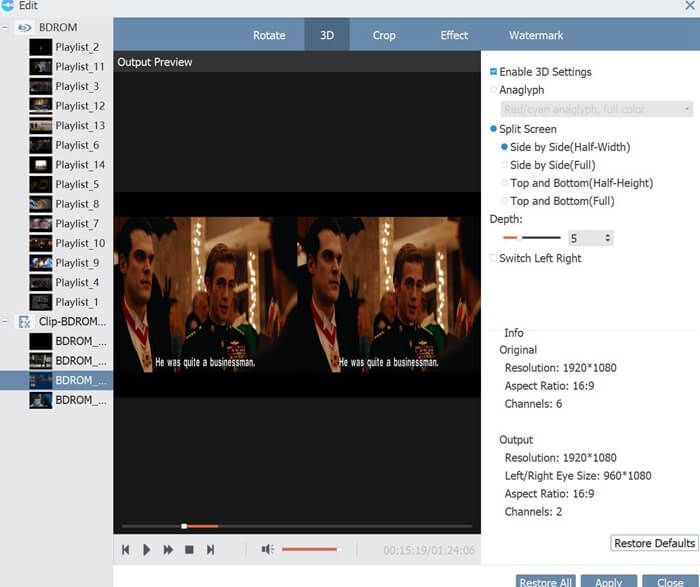Collapse the Clip-BDROM tree node
The height and width of the screenshot is (587, 700).
(4, 322)
